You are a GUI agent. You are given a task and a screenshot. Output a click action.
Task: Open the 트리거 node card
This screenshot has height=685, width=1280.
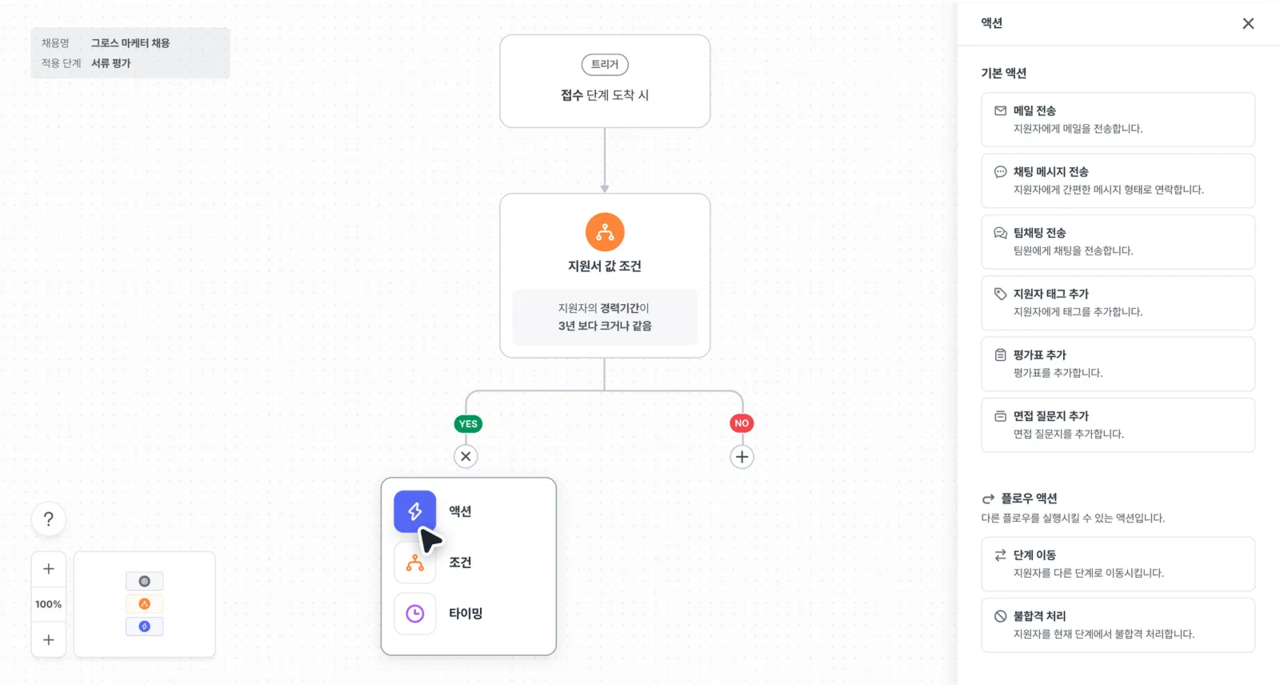point(604,82)
